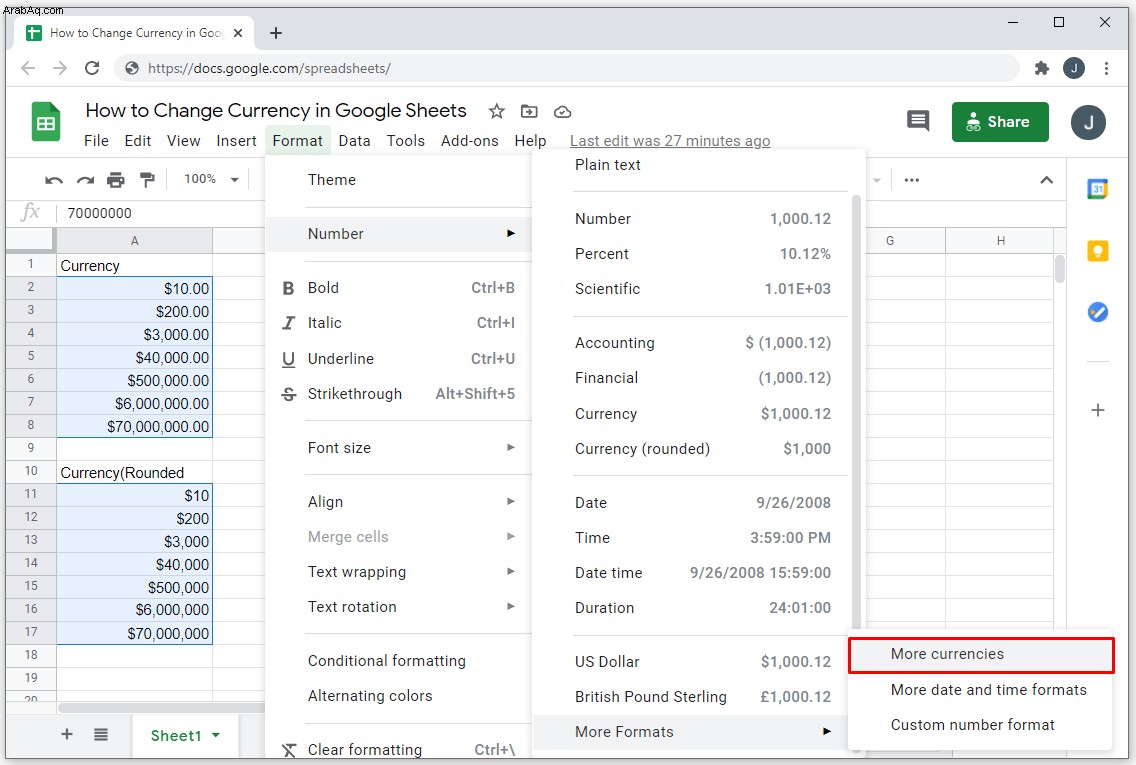Click the redo icon

(x=85, y=180)
